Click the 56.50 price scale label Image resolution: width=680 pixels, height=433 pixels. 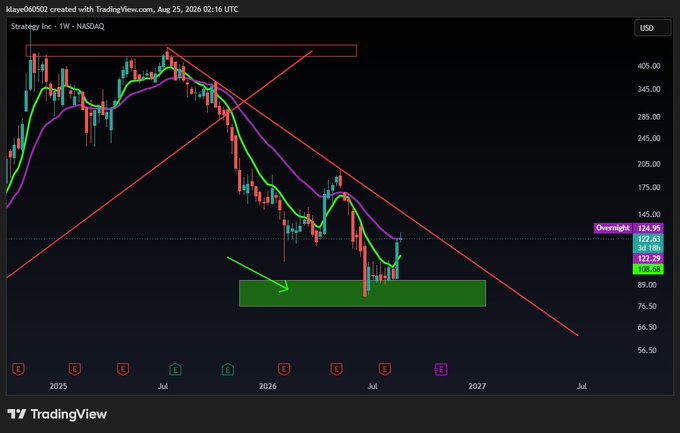(647, 350)
